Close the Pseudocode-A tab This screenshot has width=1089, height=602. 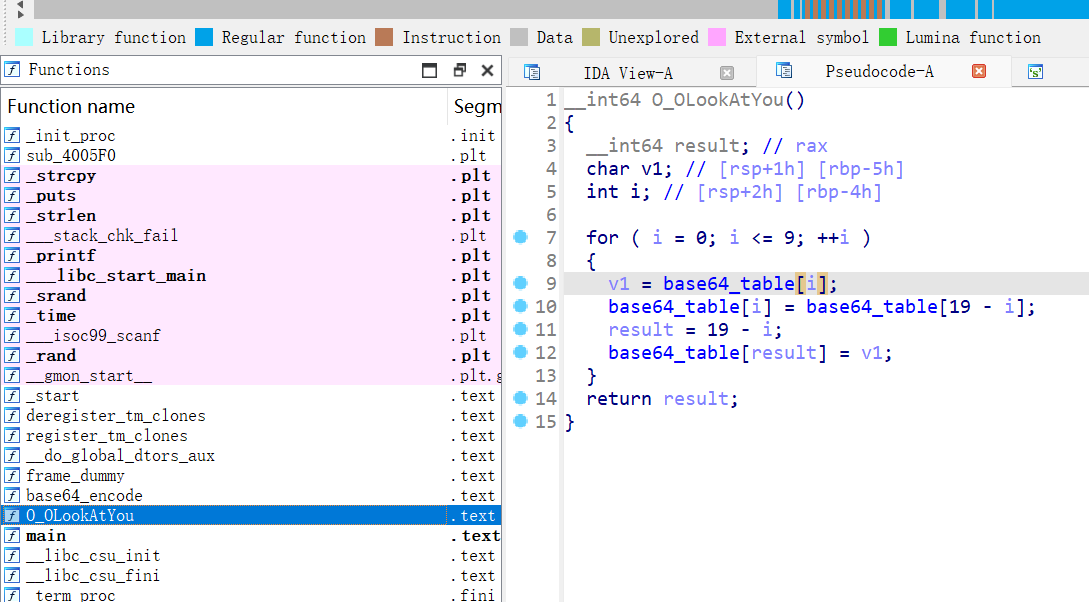[979, 71]
